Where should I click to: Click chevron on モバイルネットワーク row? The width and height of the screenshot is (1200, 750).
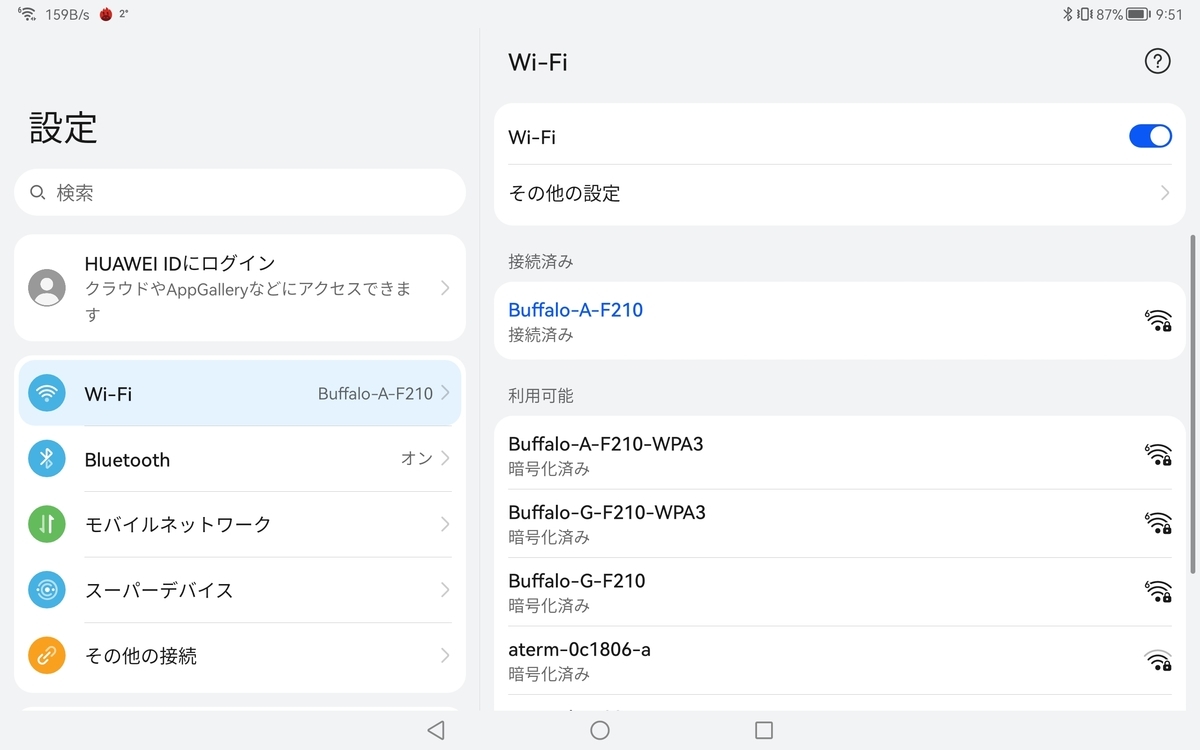click(445, 524)
